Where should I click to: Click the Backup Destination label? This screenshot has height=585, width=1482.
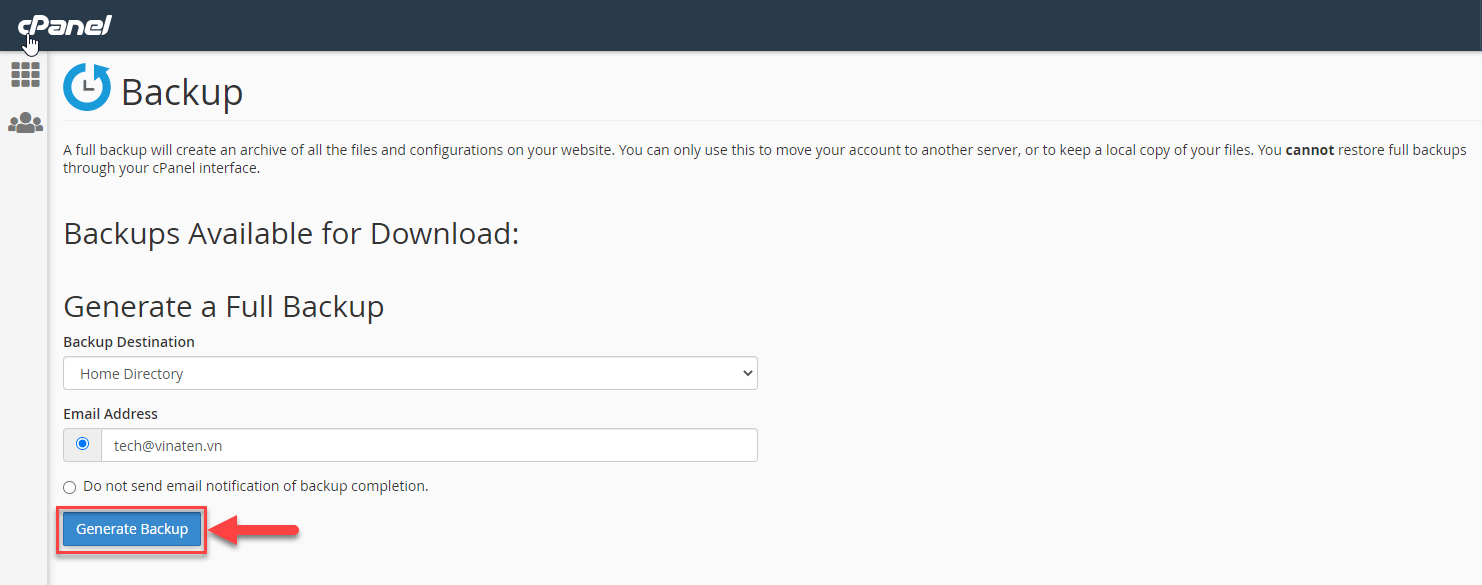pyautogui.click(x=129, y=342)
